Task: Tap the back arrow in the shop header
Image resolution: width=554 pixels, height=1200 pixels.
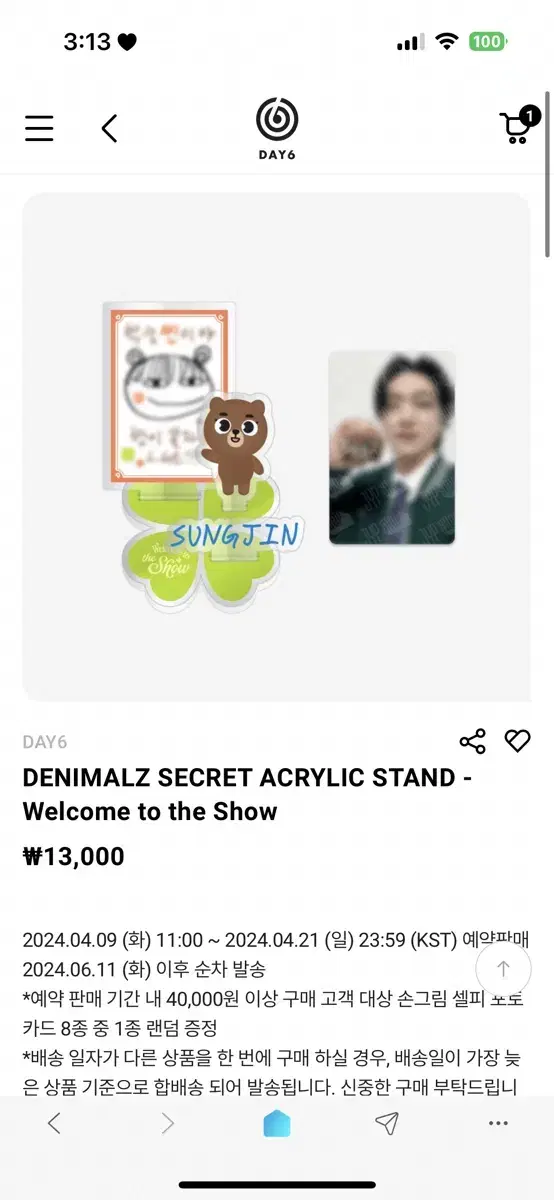Action: [110, 128]
